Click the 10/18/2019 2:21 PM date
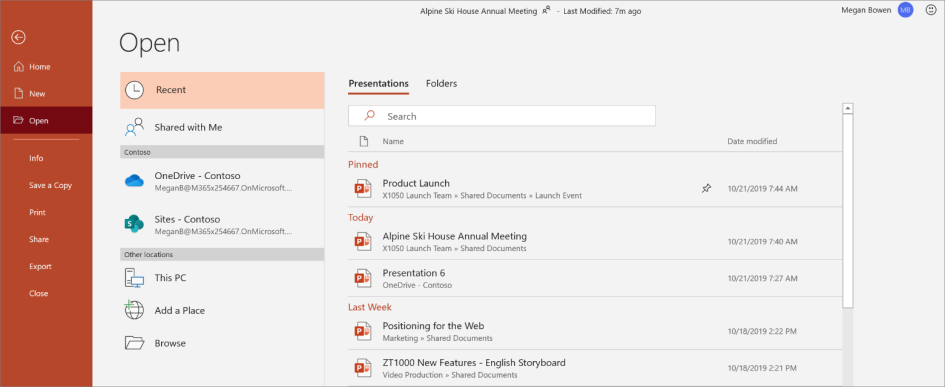The image size is (945, 387). [762, 367]
